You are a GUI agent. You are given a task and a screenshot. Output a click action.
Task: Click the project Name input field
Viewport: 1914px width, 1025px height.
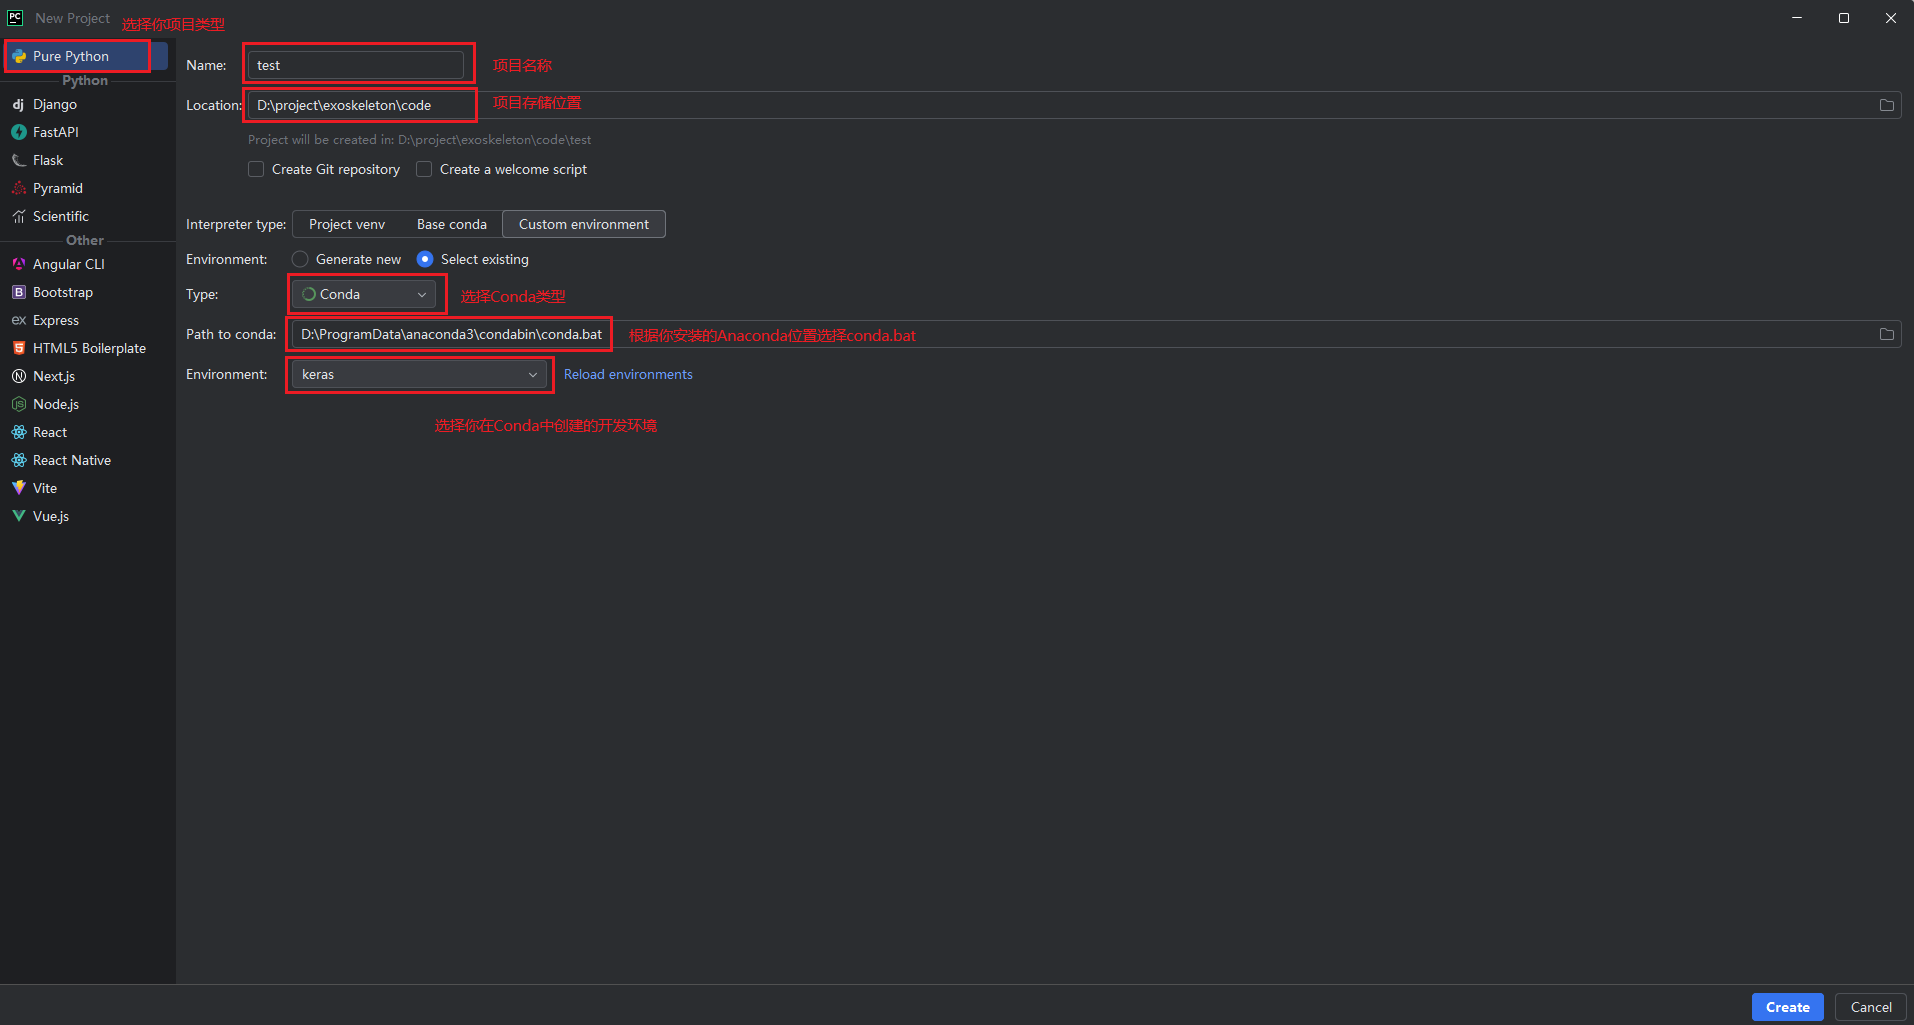click(x=355, y=65)
